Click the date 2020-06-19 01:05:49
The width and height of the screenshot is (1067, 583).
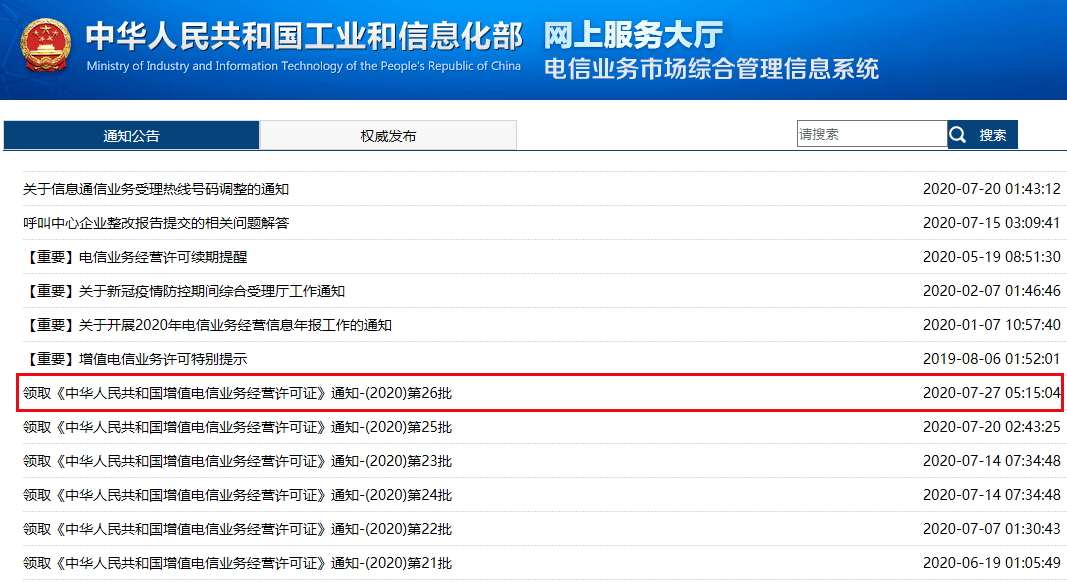pos(991,563)
